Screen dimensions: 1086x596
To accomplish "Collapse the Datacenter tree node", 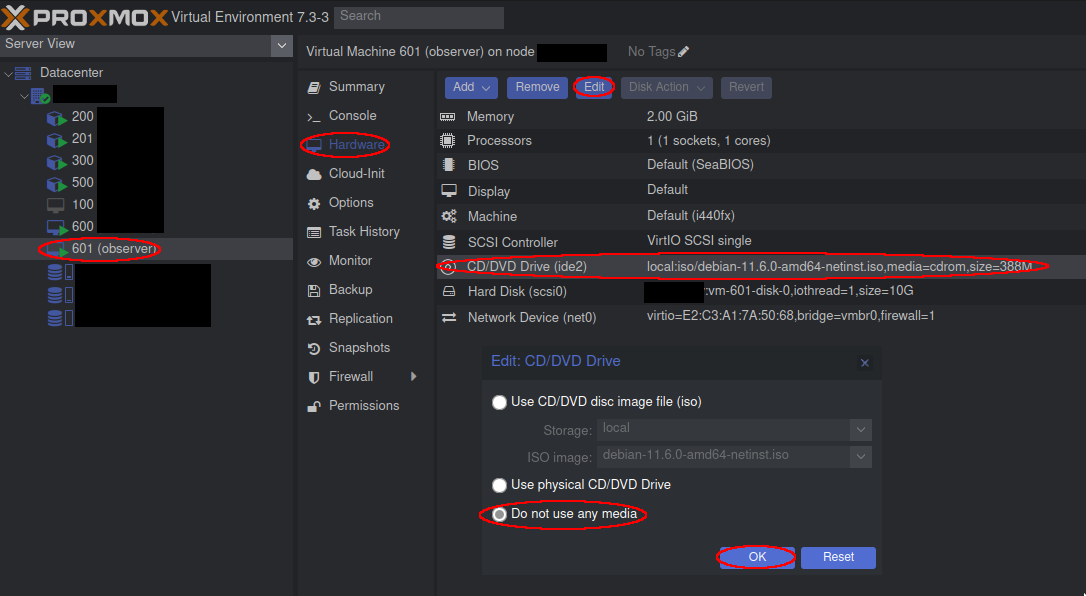I will click(8, 73).
